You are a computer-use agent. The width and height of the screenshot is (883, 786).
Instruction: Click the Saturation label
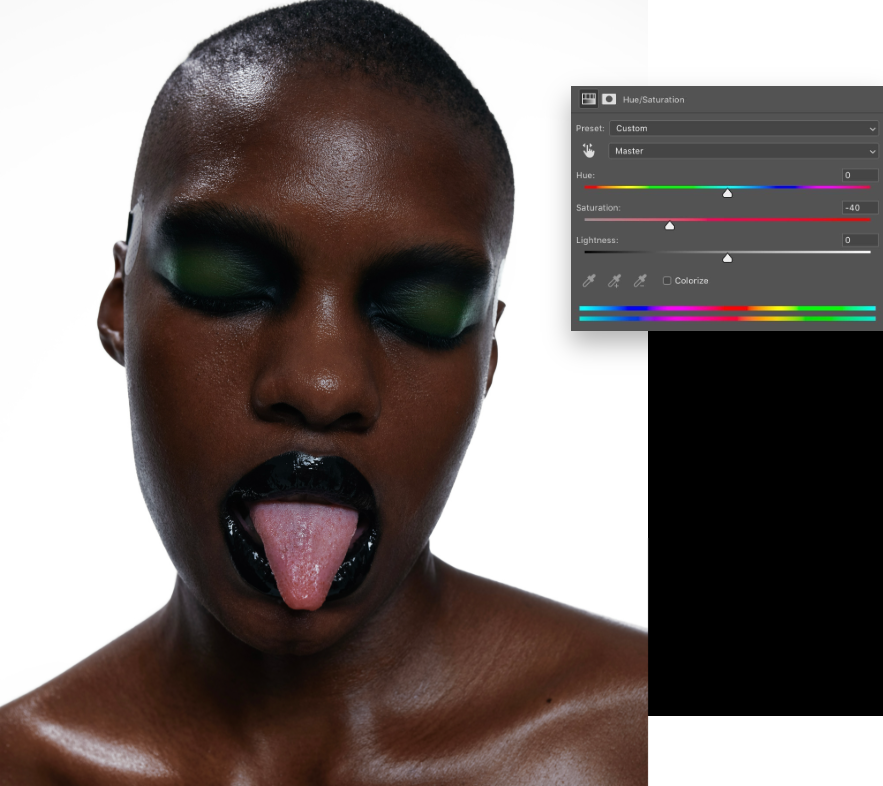(x=598, y=208)
